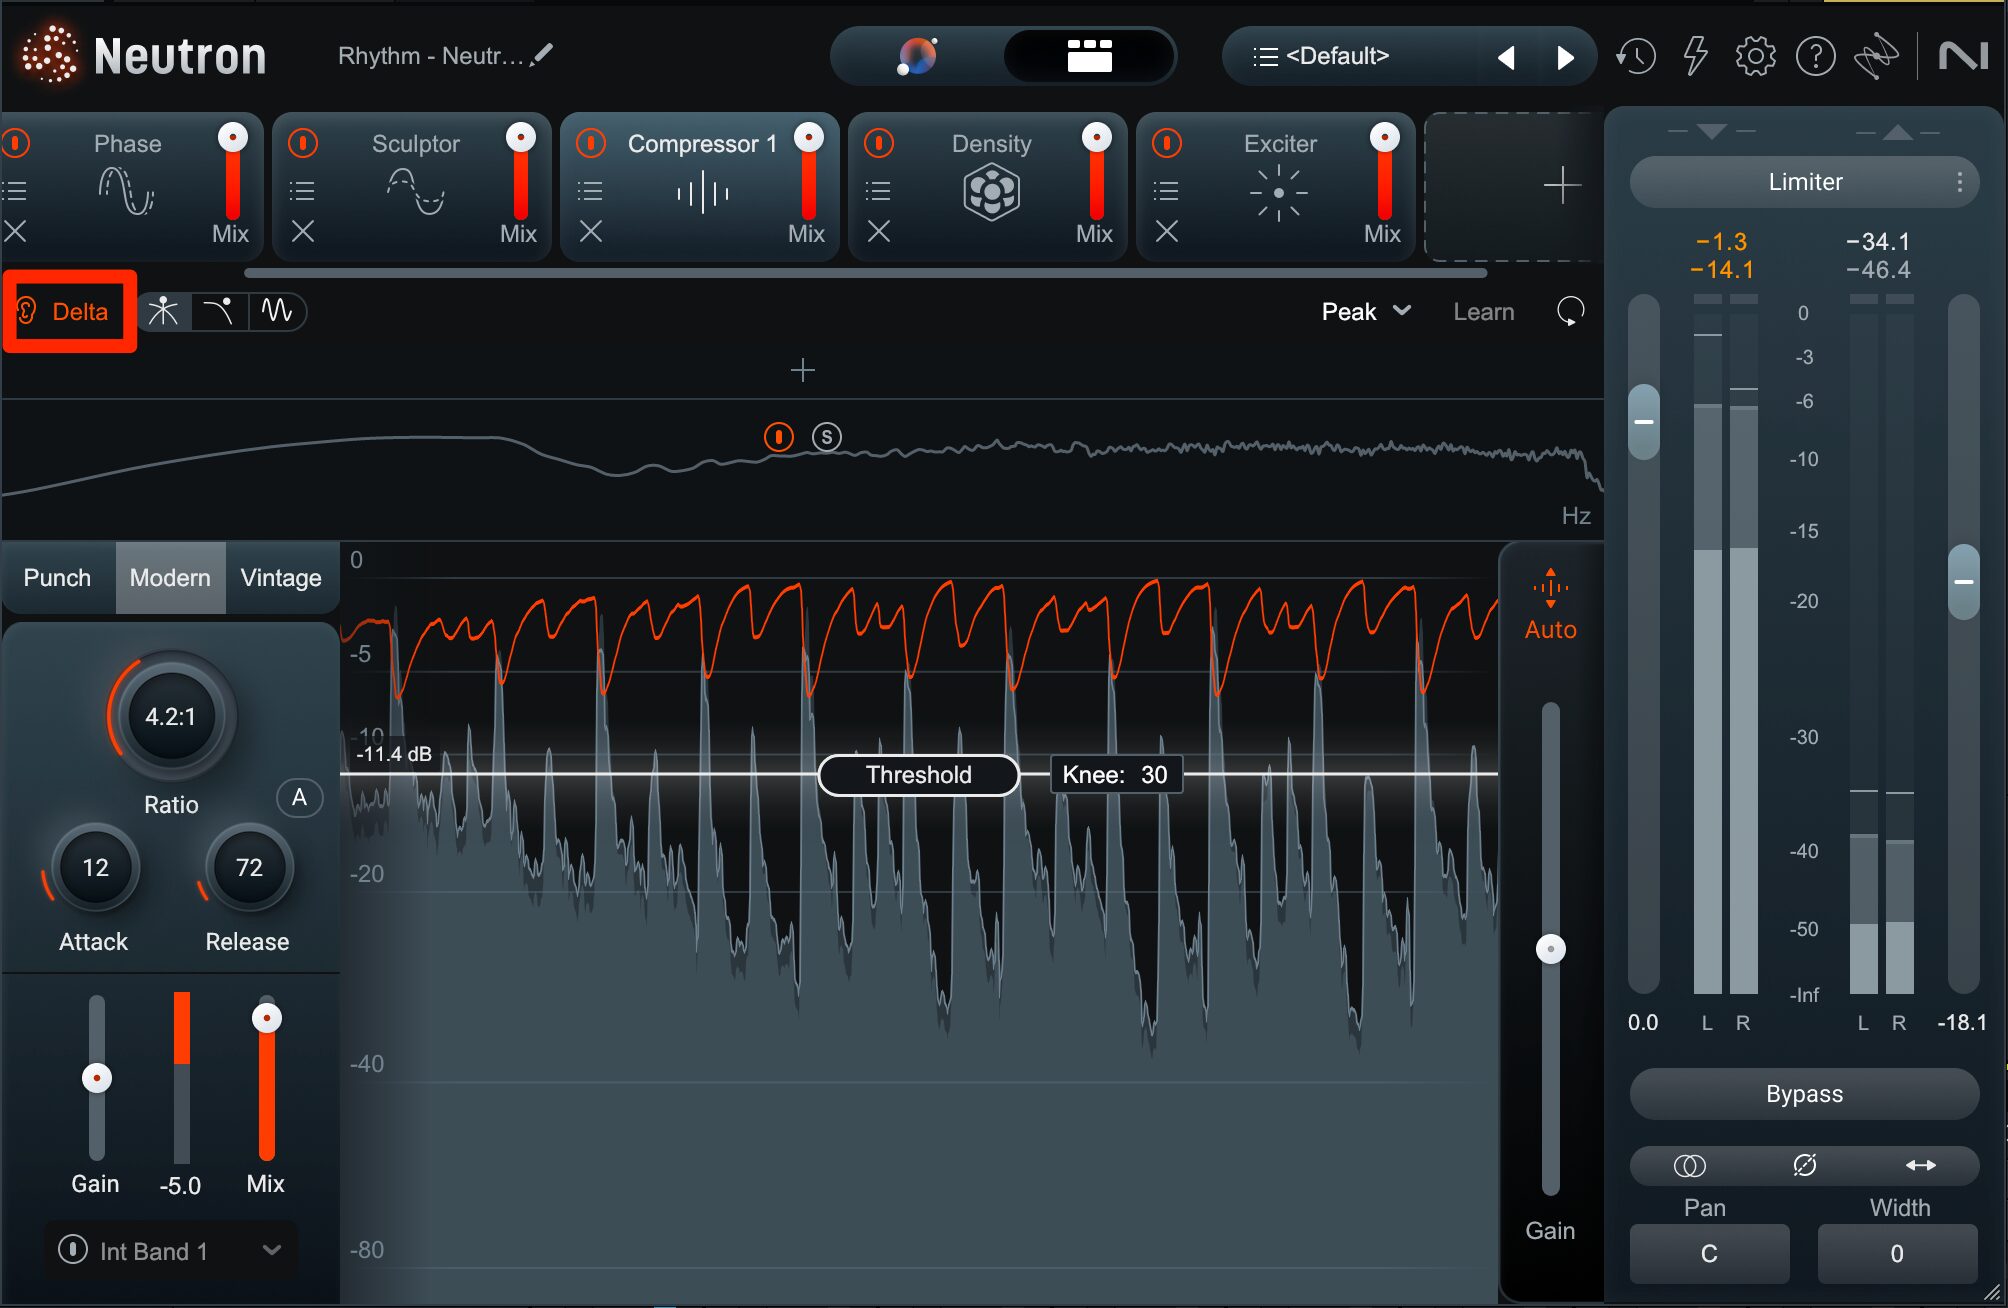This screenshot has height=1308, width=2008.
Task: Select Punch compressor mode
Action: (57, 578)
